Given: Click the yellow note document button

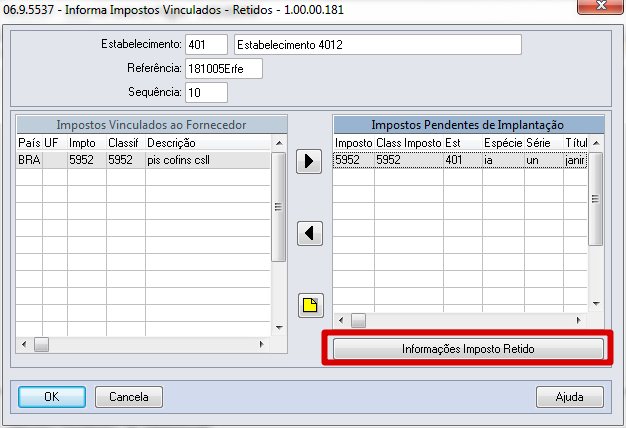Looking at the screenshot, I should pyautogui.click(x=311, y=305).
